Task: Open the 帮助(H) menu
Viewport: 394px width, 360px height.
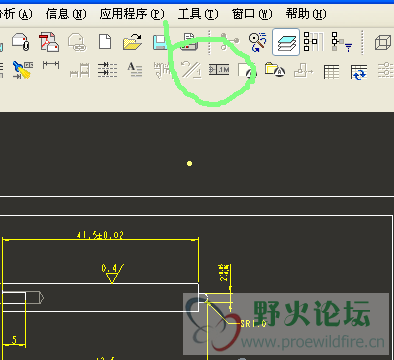Action: click(306, 14)
